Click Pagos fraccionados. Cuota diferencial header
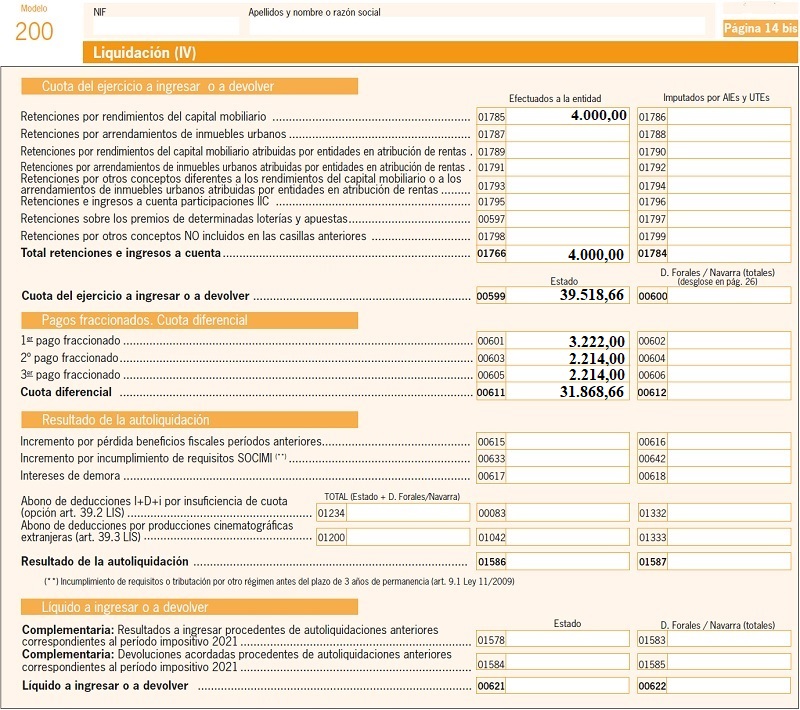The width and height of the screenshot is (800, 710). [189, 320]
